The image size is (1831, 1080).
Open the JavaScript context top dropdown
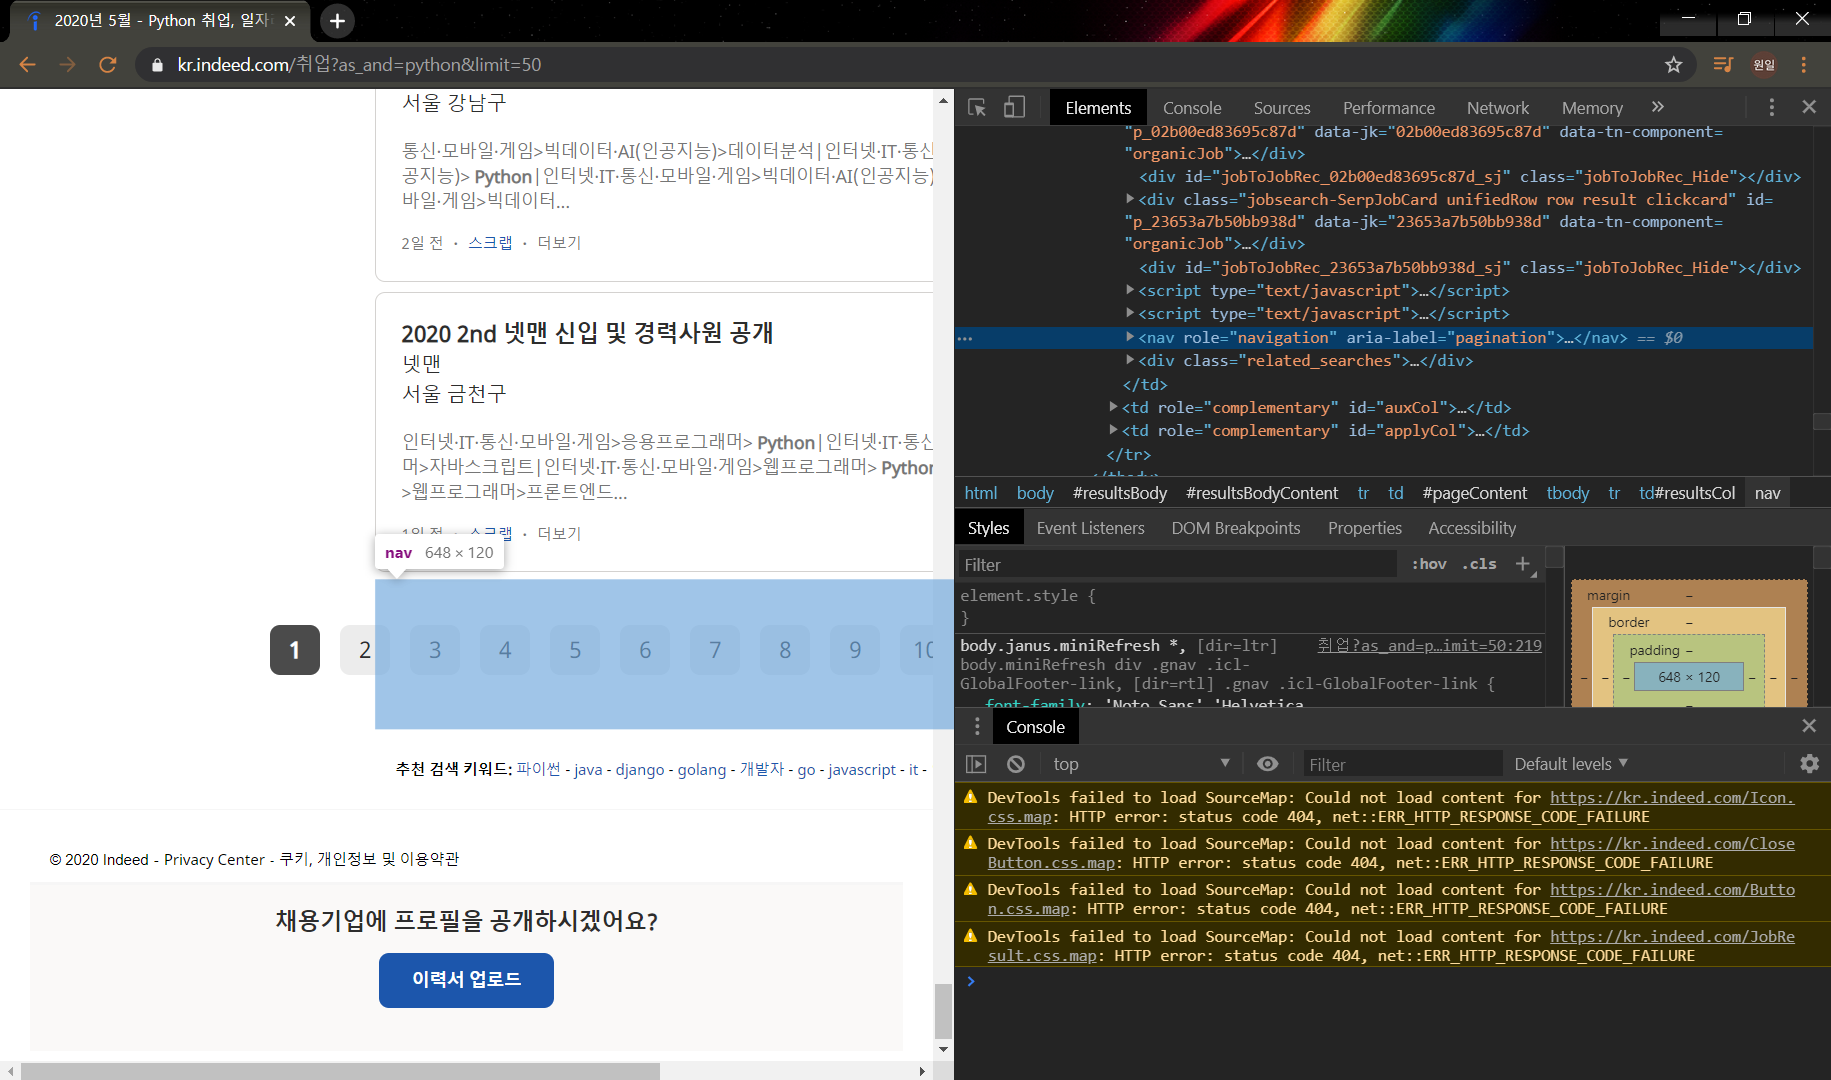coord(1141,764)
